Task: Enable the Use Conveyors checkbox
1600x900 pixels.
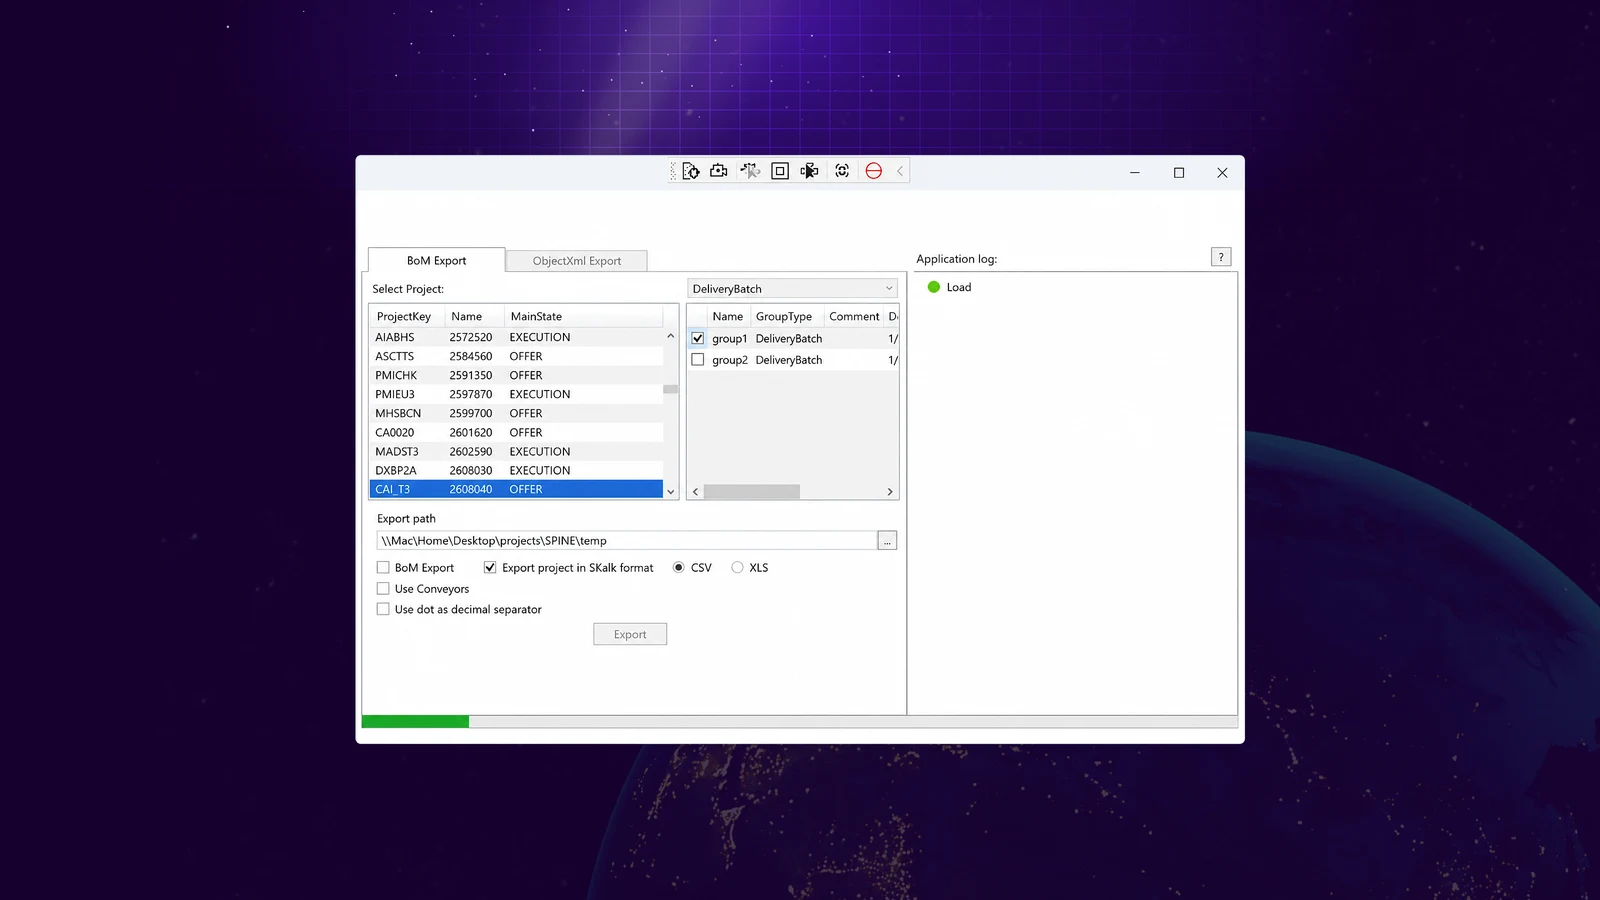Action: pyautogui.click(x=383, y=589)
